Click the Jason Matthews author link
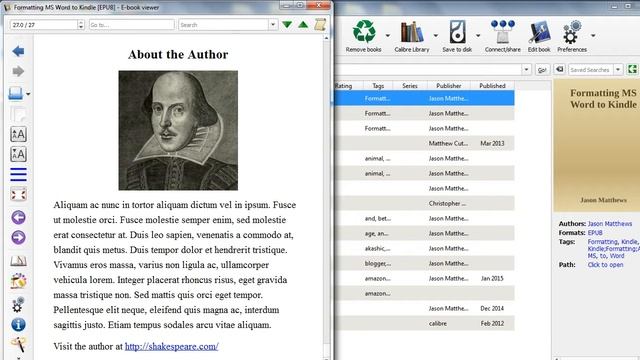The image size is (640, 360). tap(610, 224)
